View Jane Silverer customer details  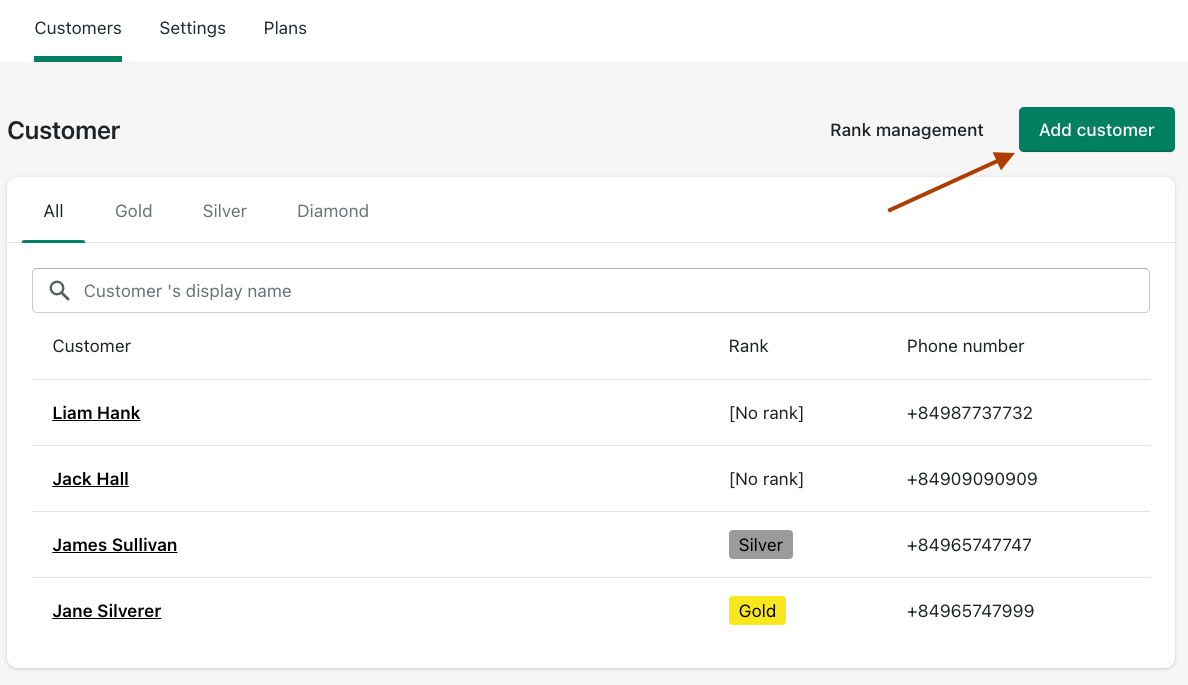(x=106, y=611)
